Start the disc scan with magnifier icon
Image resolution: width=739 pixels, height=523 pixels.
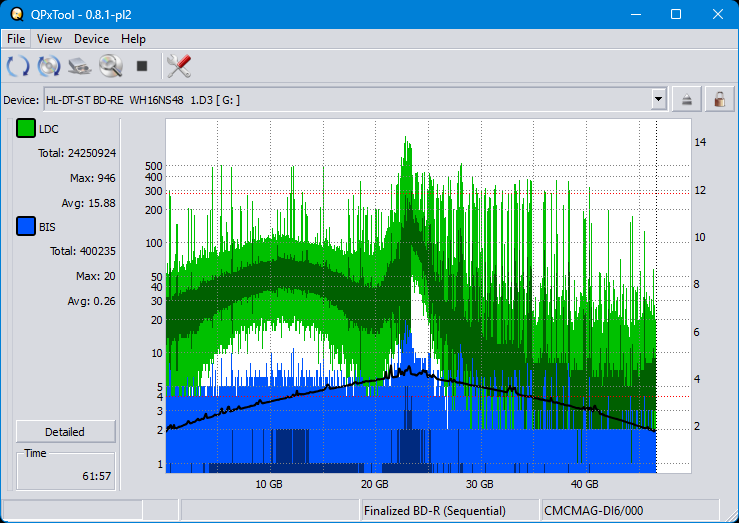point(110,67)
